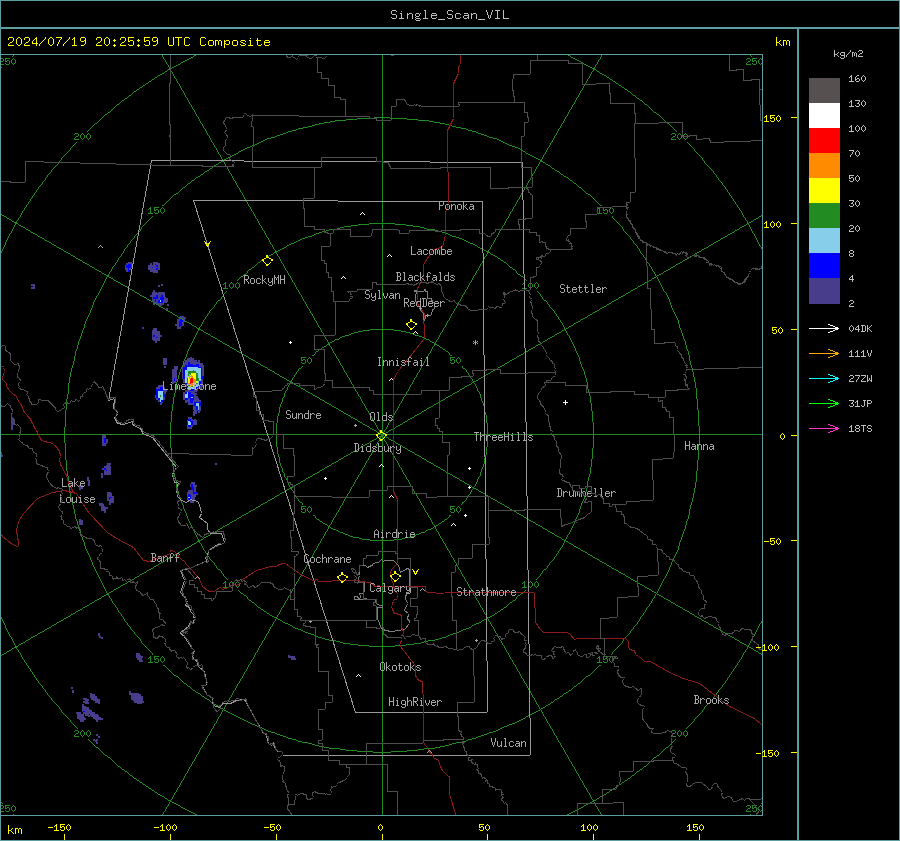Click the cyan 27ZW arrow in legend

[x=824, y=378]
